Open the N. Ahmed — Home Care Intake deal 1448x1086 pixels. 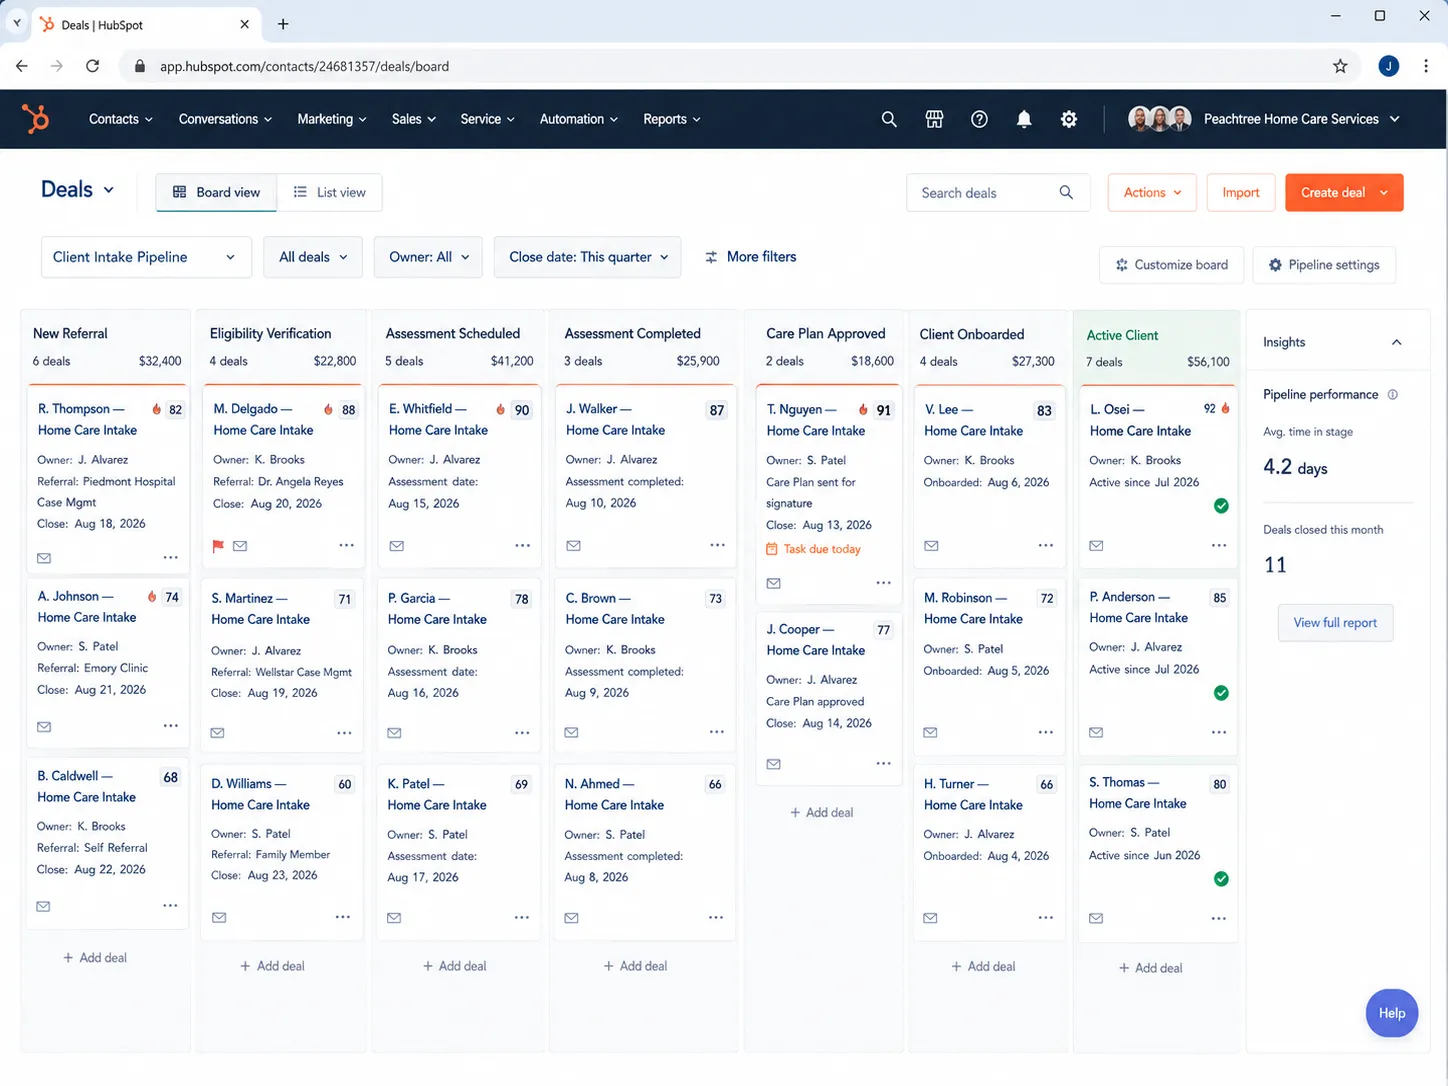[x=614, y=795]
